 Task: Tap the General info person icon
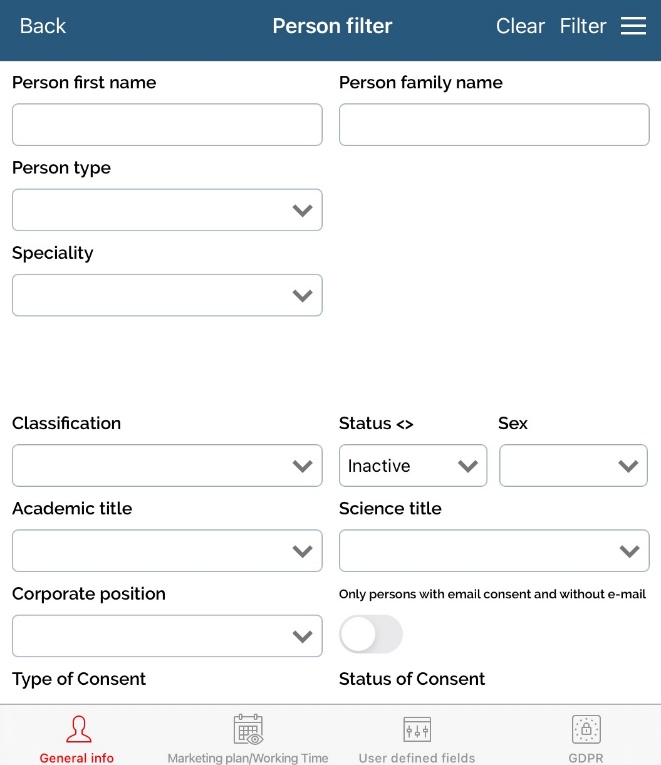click(77, 730)
